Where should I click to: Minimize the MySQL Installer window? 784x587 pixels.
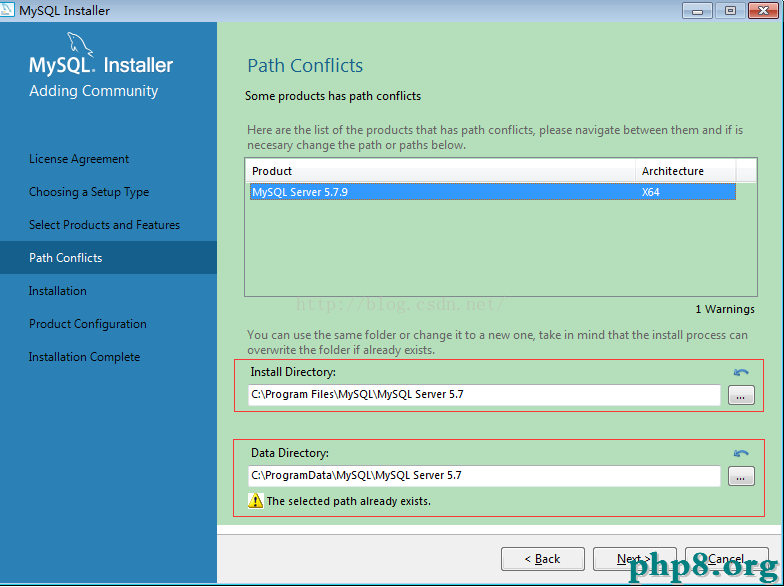click(698, 10)
